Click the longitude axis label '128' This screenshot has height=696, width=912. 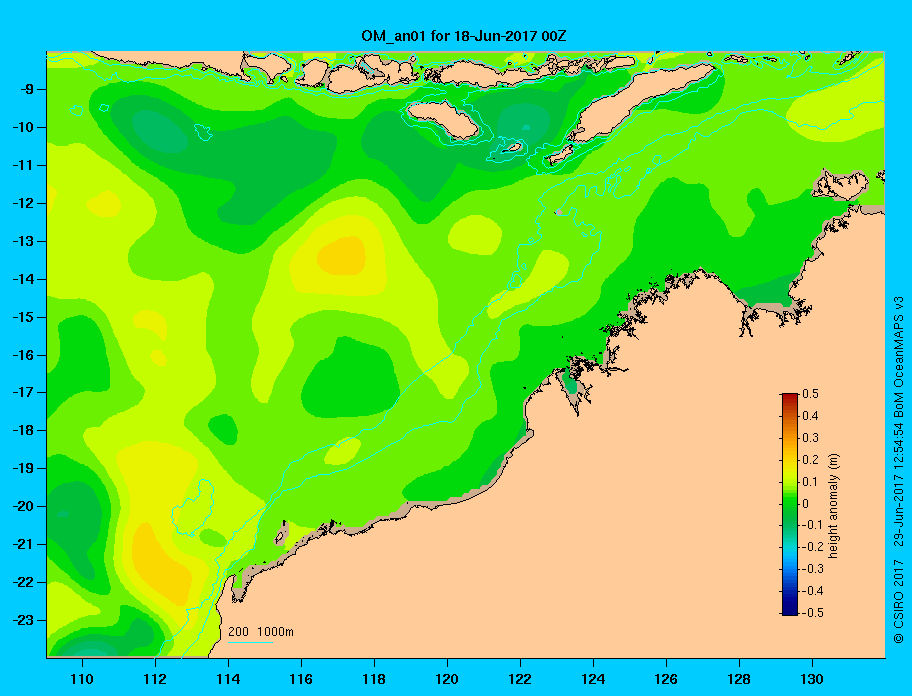(739, 679)
